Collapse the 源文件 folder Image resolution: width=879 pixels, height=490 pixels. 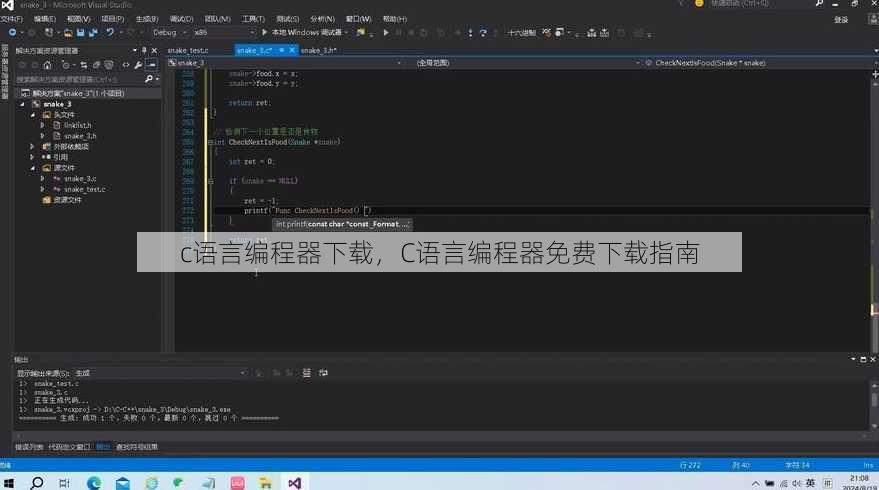pyautogui.click(x=33, y=168)
